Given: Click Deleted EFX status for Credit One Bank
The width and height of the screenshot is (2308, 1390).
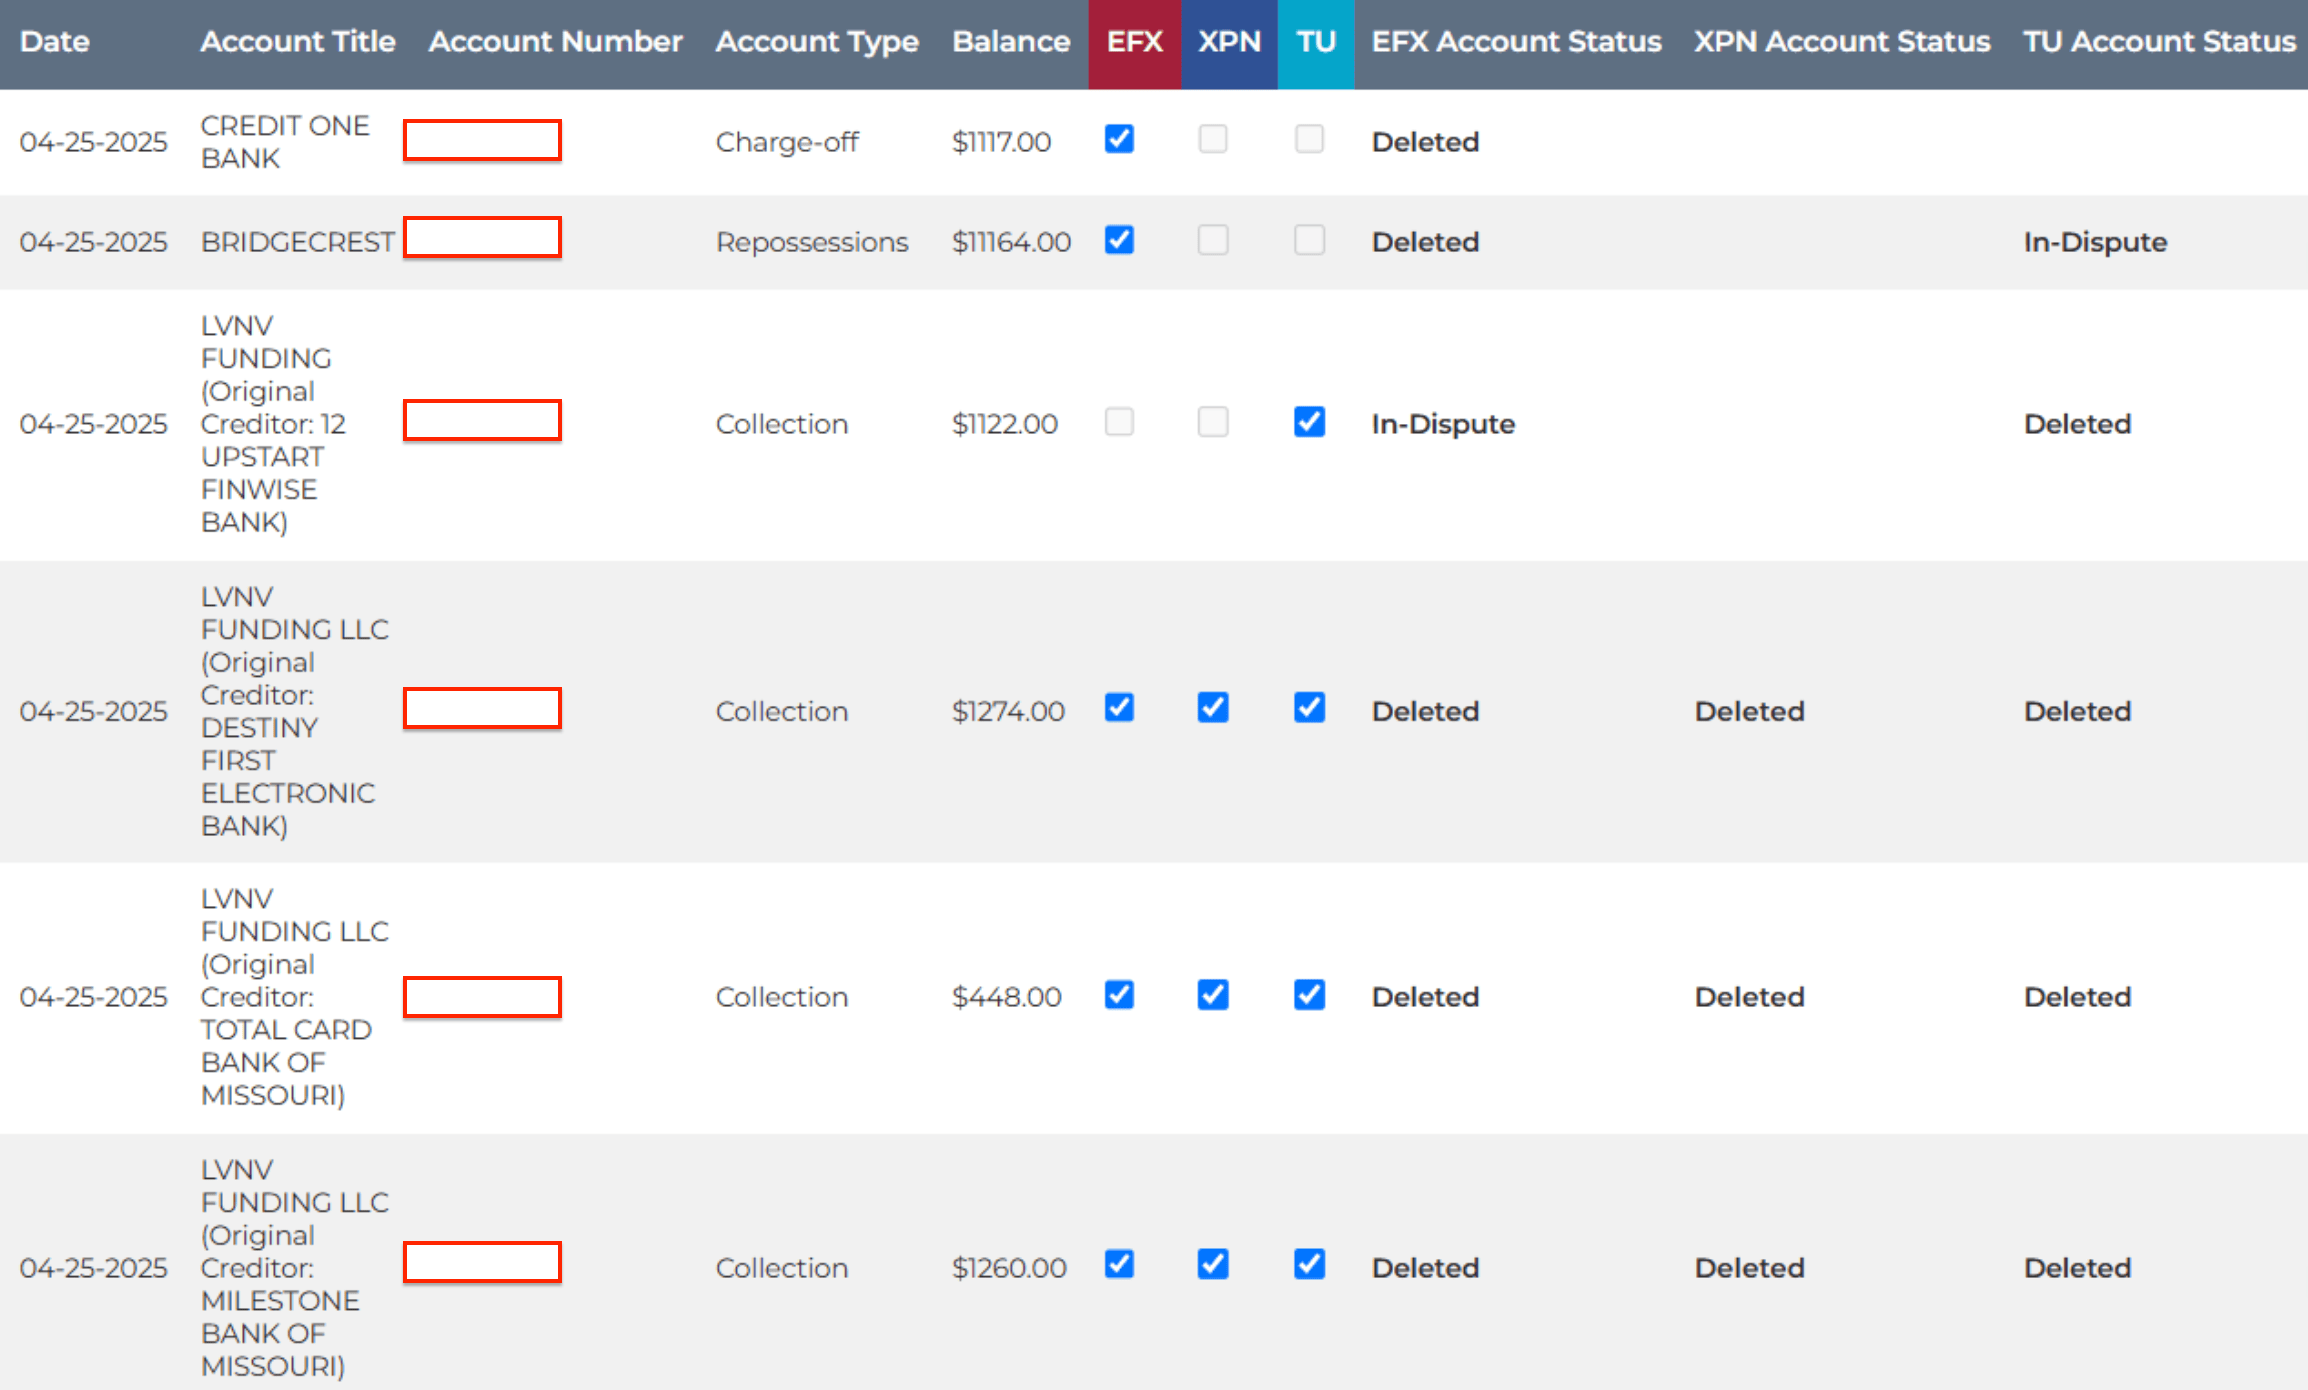Looking at the screenshot, I should tap(1425, 142).
